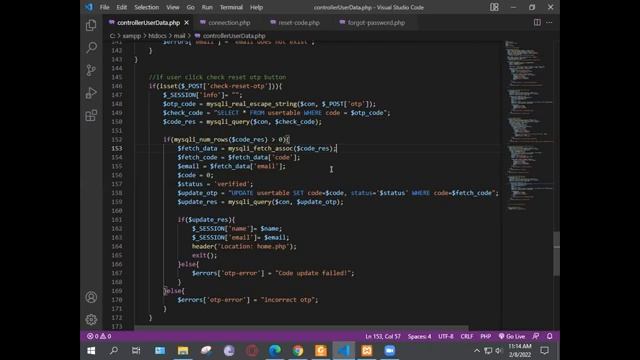Launch Google Chrome from the taskbar

(x=298, y=350)
